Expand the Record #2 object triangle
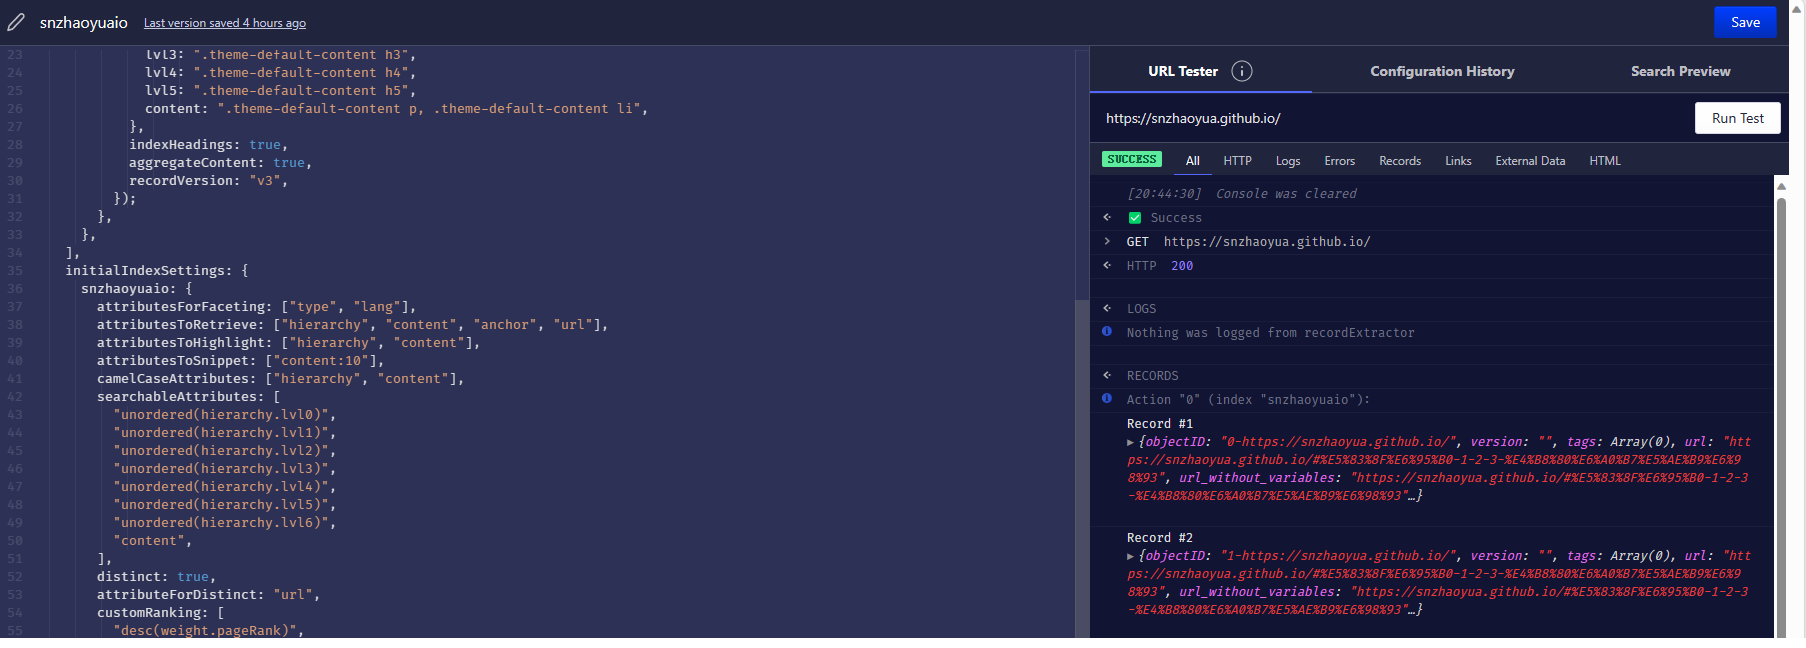This screenshot has height=648, width=1806. [x=1131, y=556]
